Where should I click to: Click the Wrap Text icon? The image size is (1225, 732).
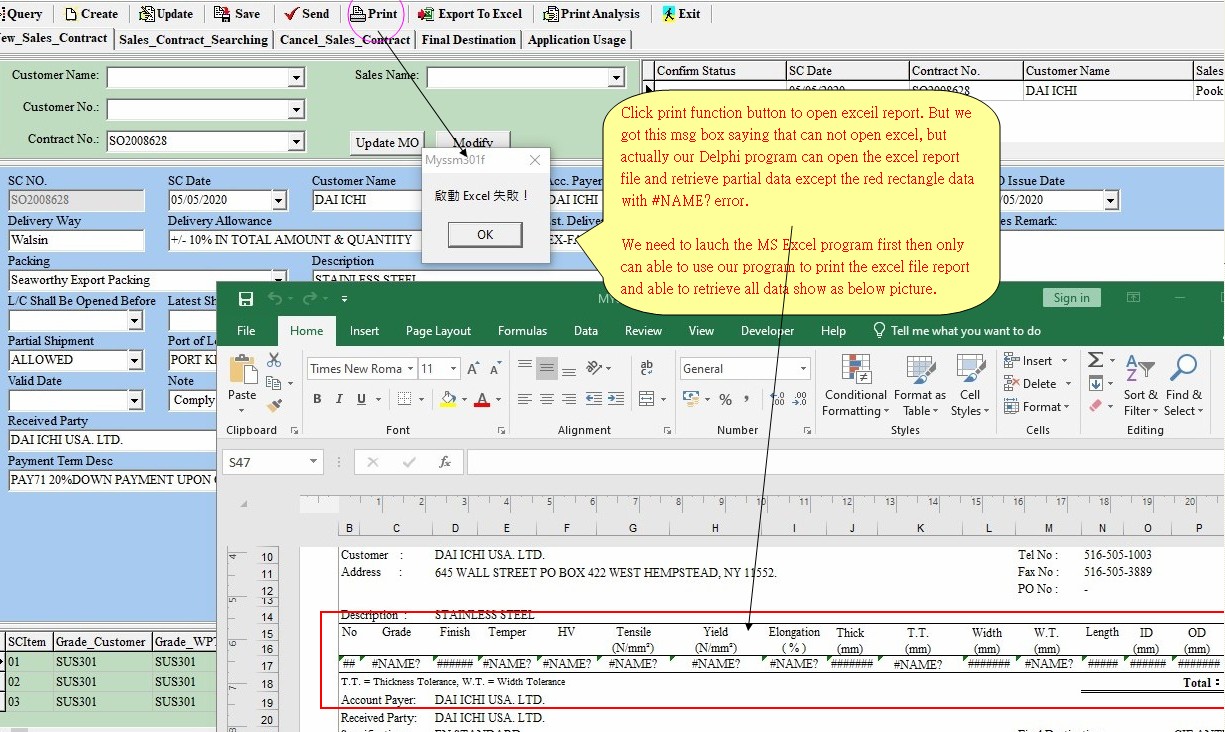646,368
